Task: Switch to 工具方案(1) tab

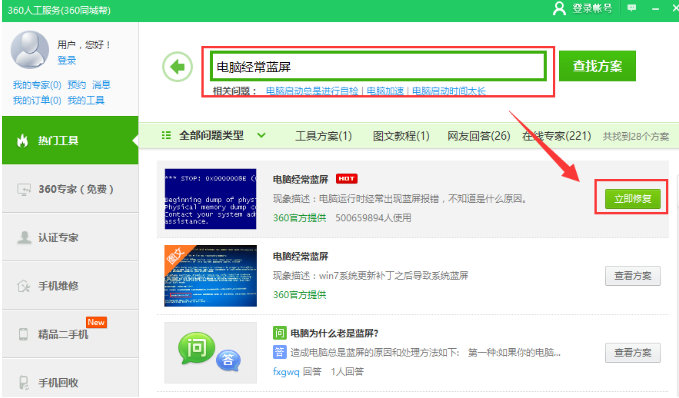Action: 323,136
